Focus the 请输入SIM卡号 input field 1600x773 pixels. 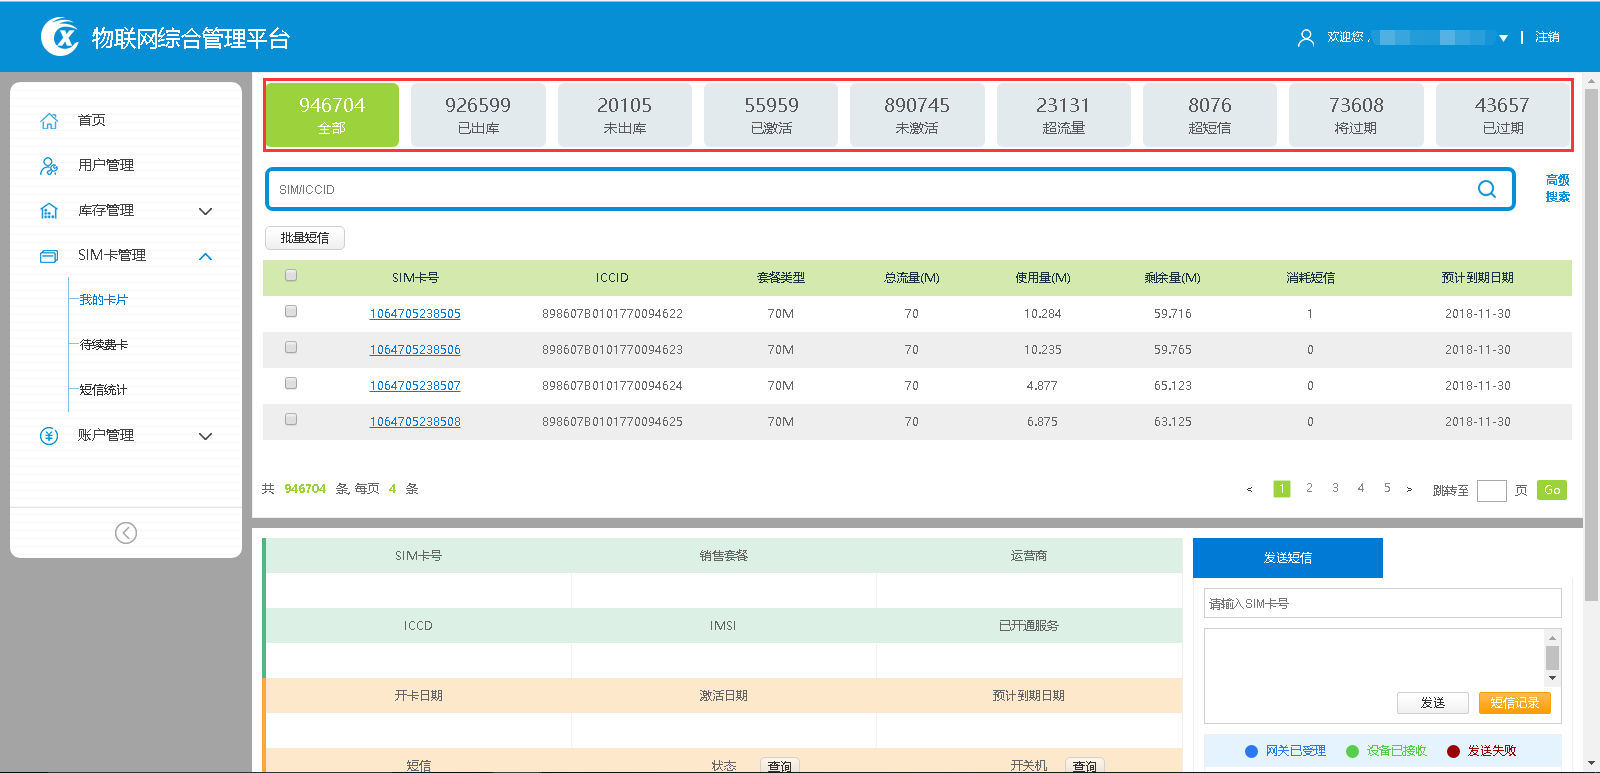click(1382, 604)
